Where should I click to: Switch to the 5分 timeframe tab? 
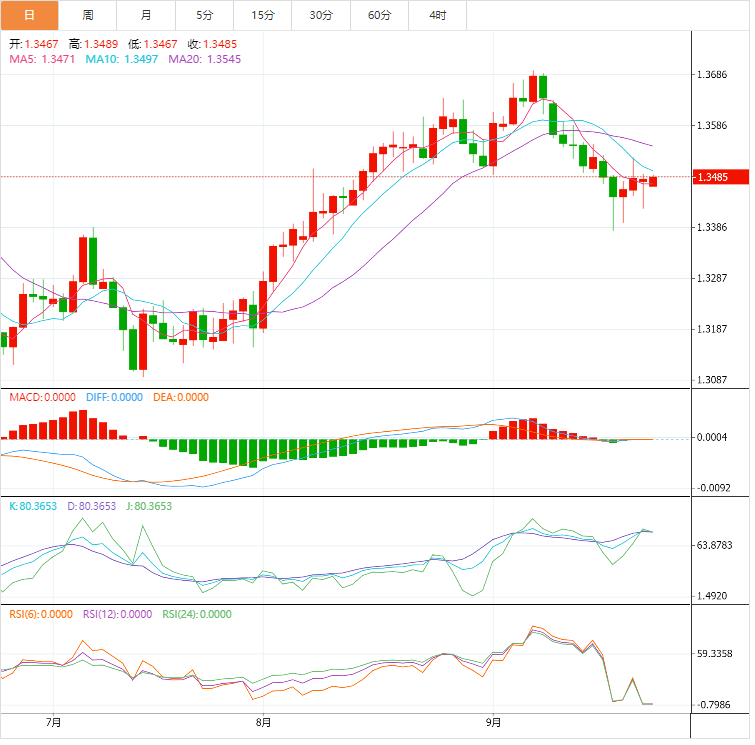205,15
